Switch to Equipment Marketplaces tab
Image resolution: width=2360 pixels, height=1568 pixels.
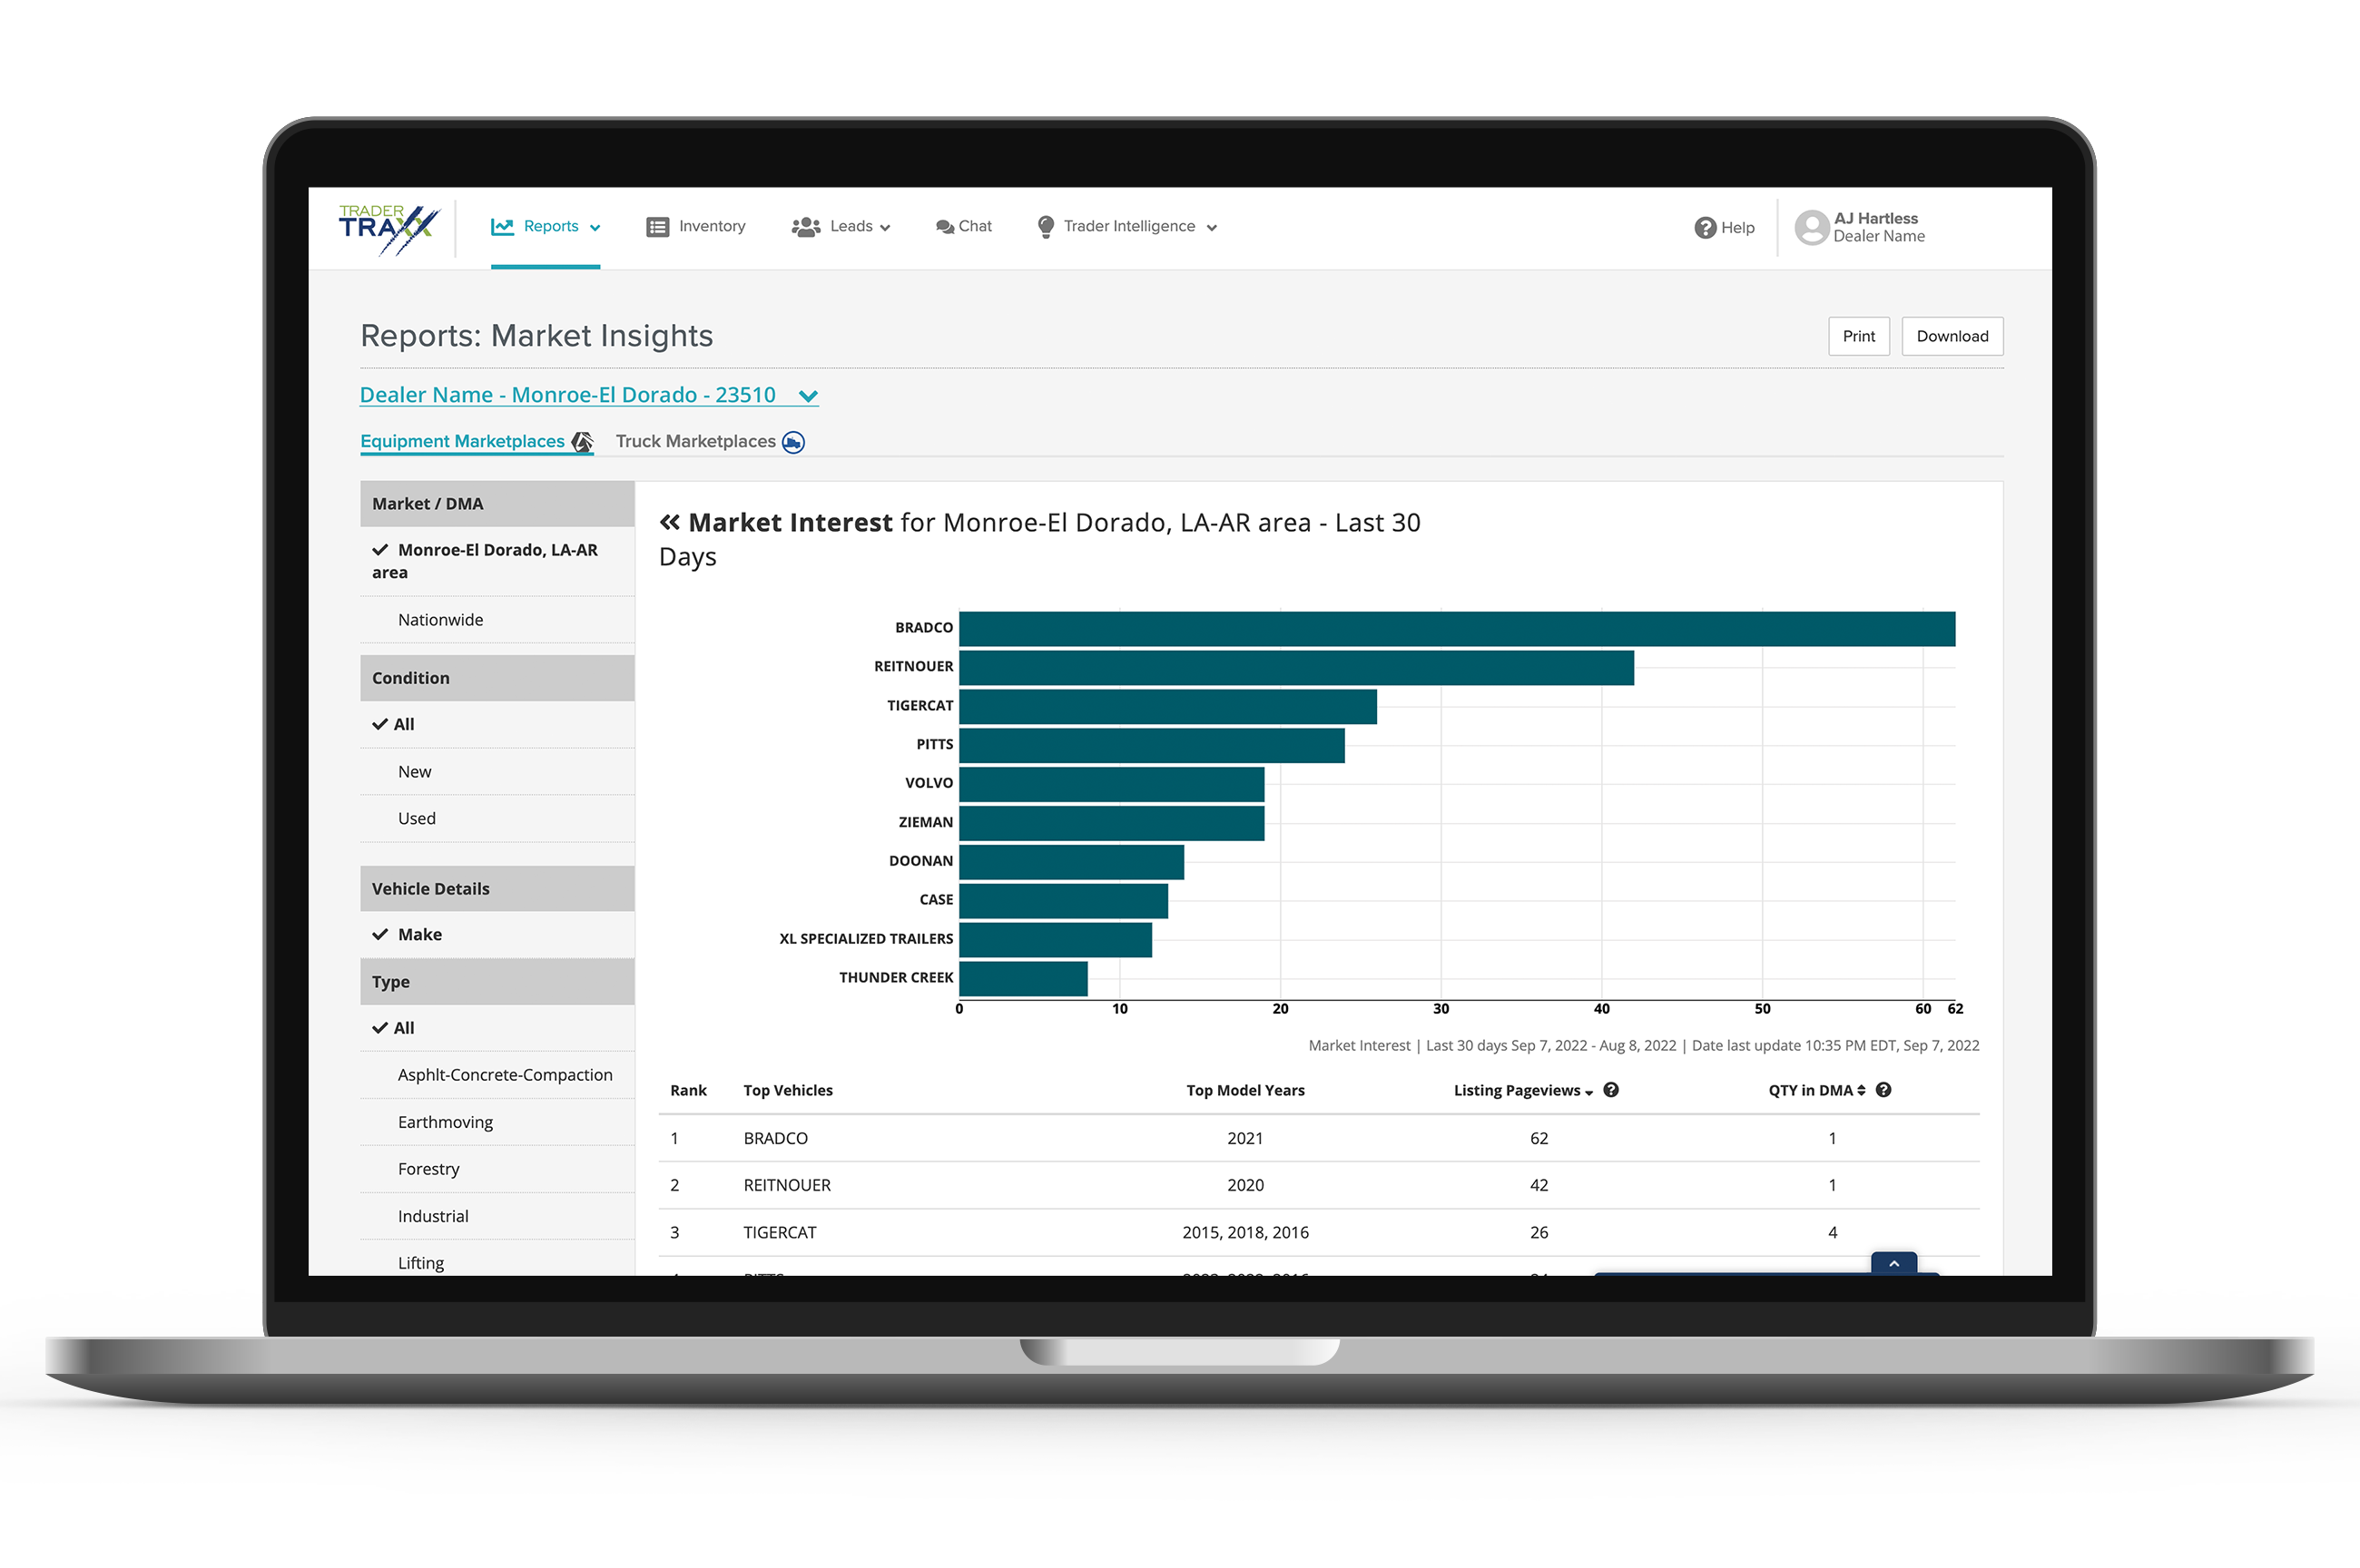point(476,441)
